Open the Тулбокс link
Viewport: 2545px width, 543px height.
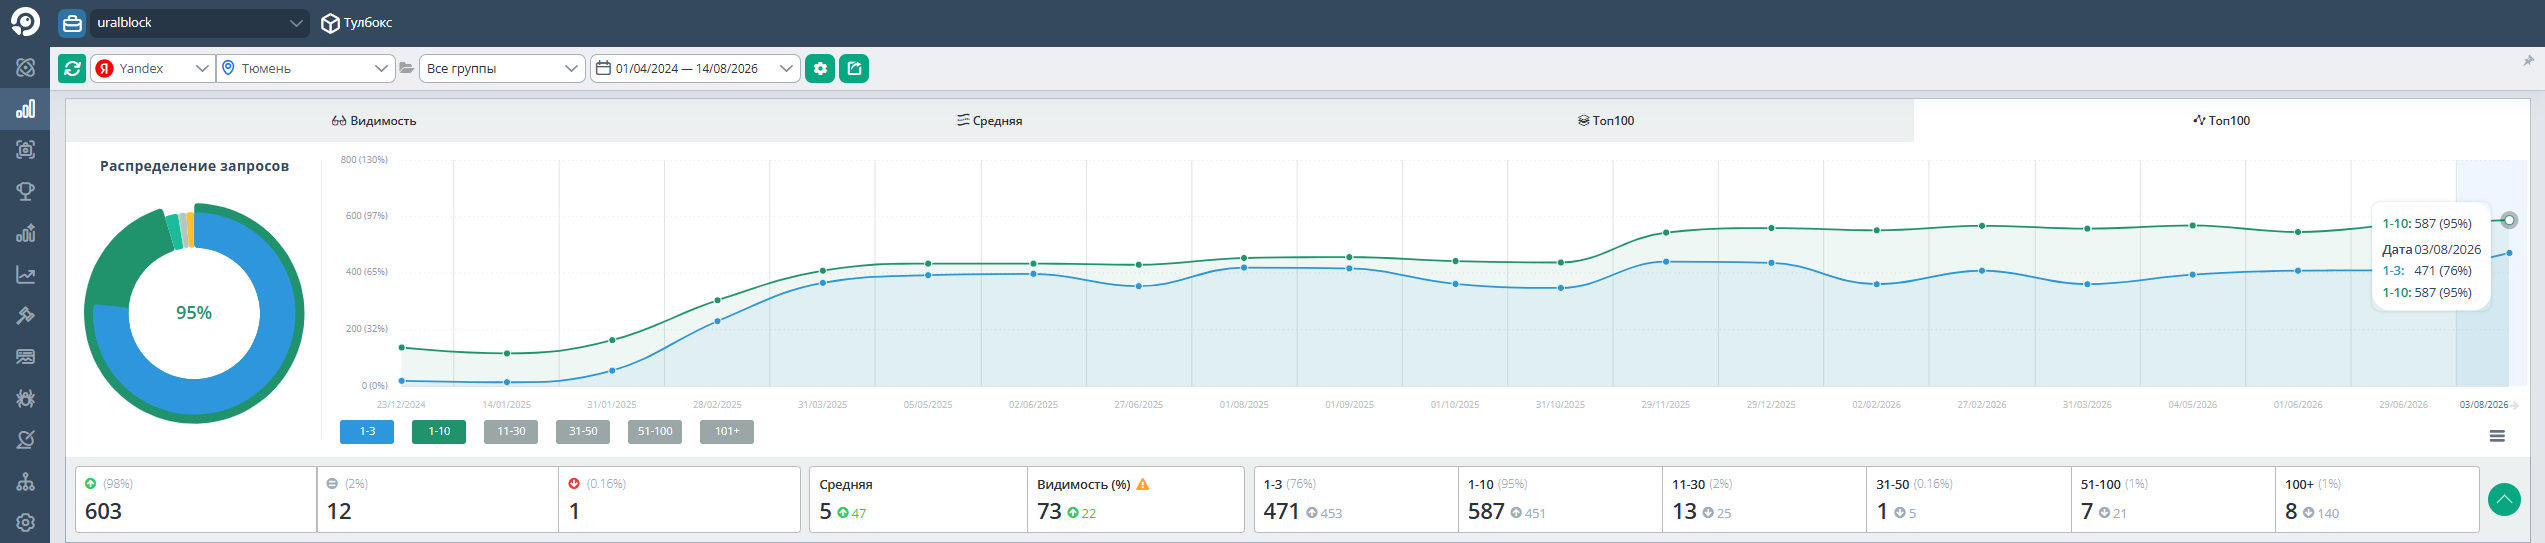coord(357,23)
